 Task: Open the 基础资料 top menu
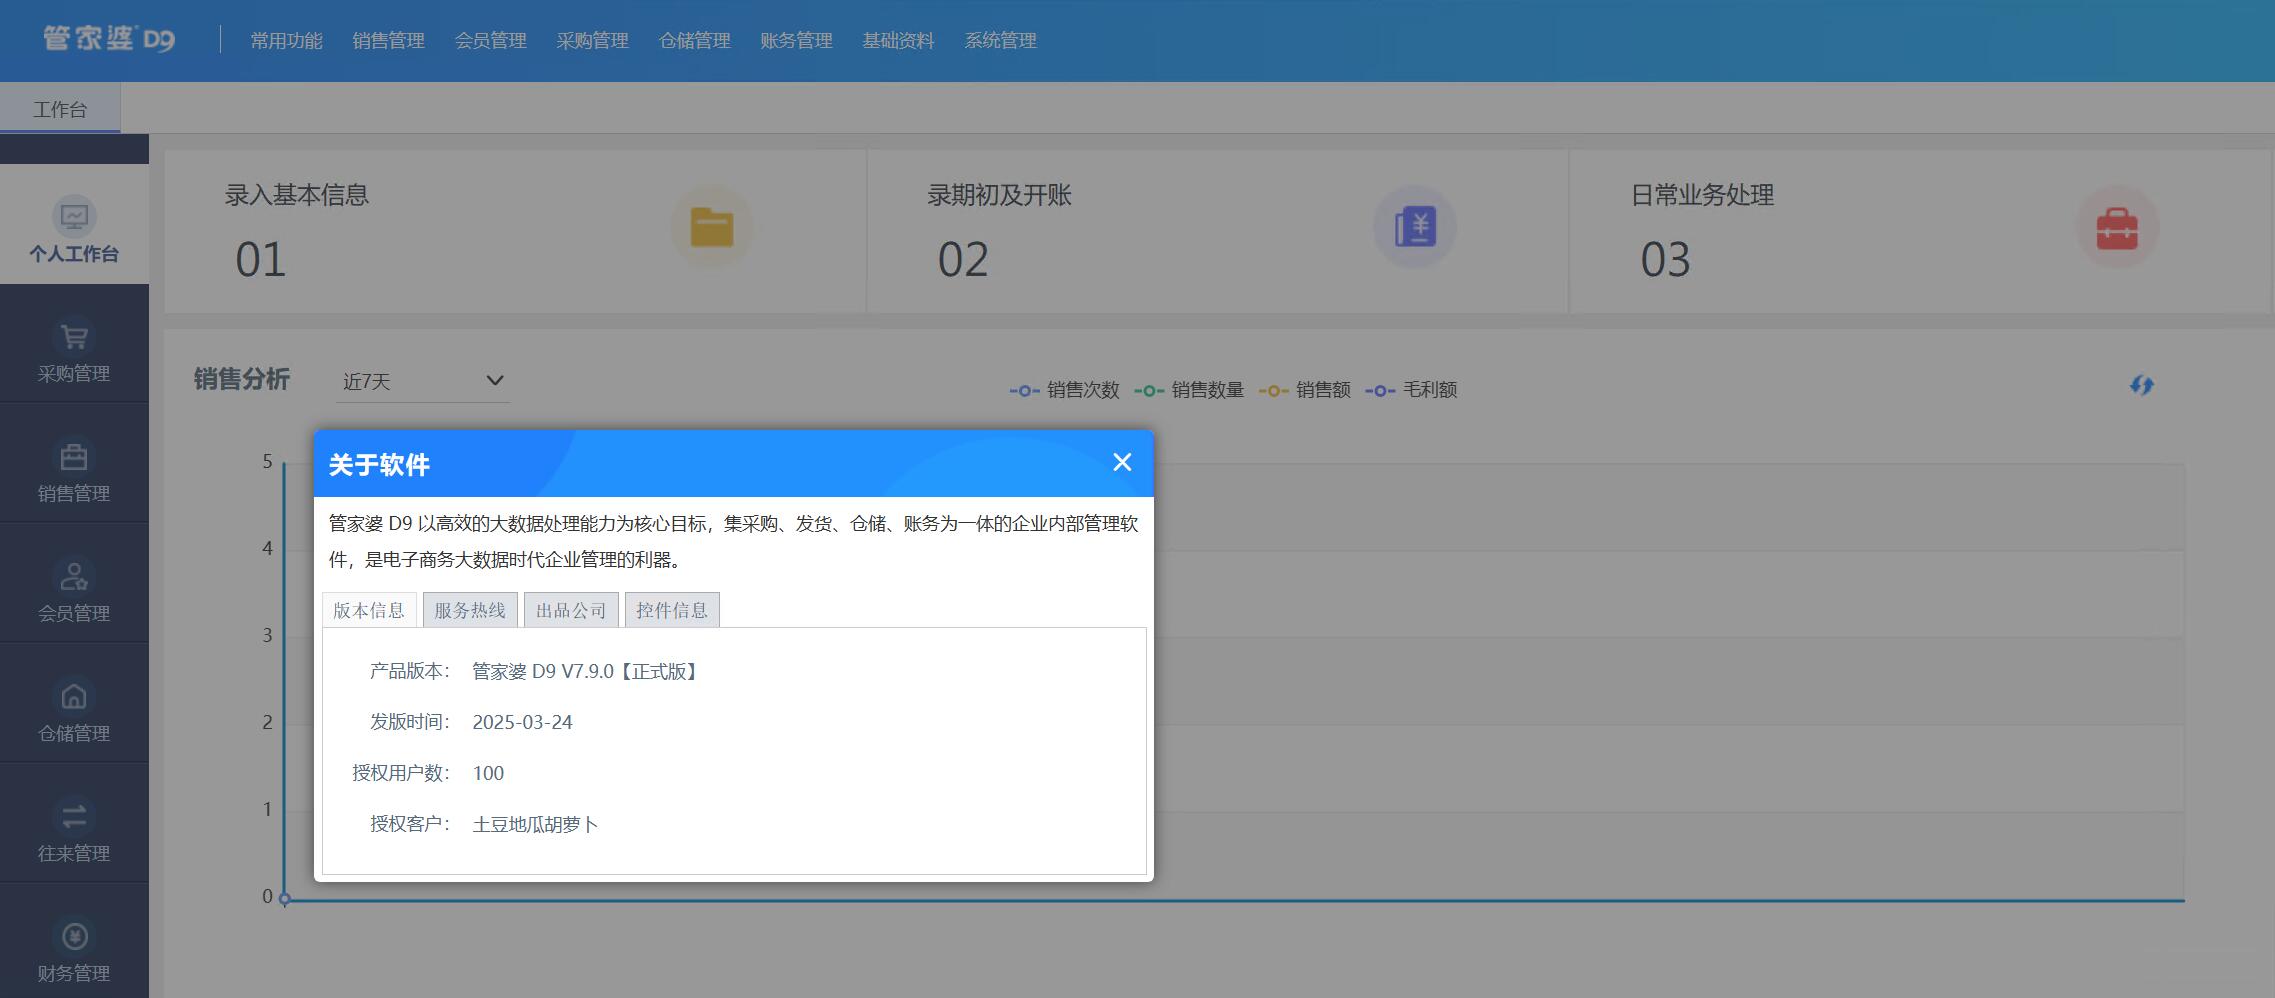point(898,41)
